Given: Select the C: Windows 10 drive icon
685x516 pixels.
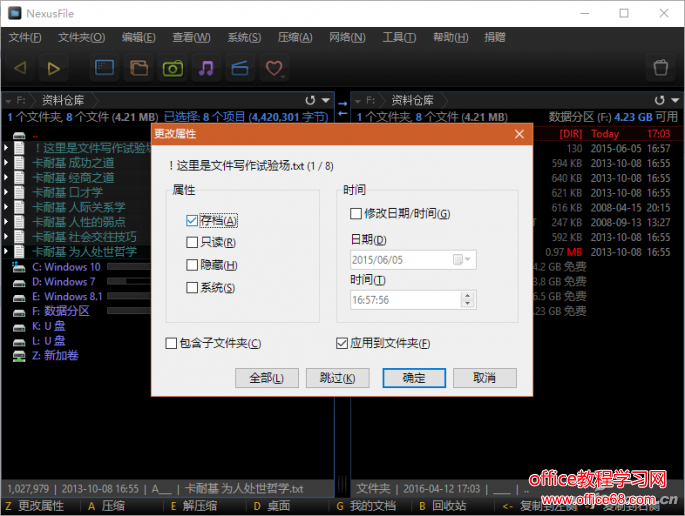Looking at the screenshot, I should [19, 267].
